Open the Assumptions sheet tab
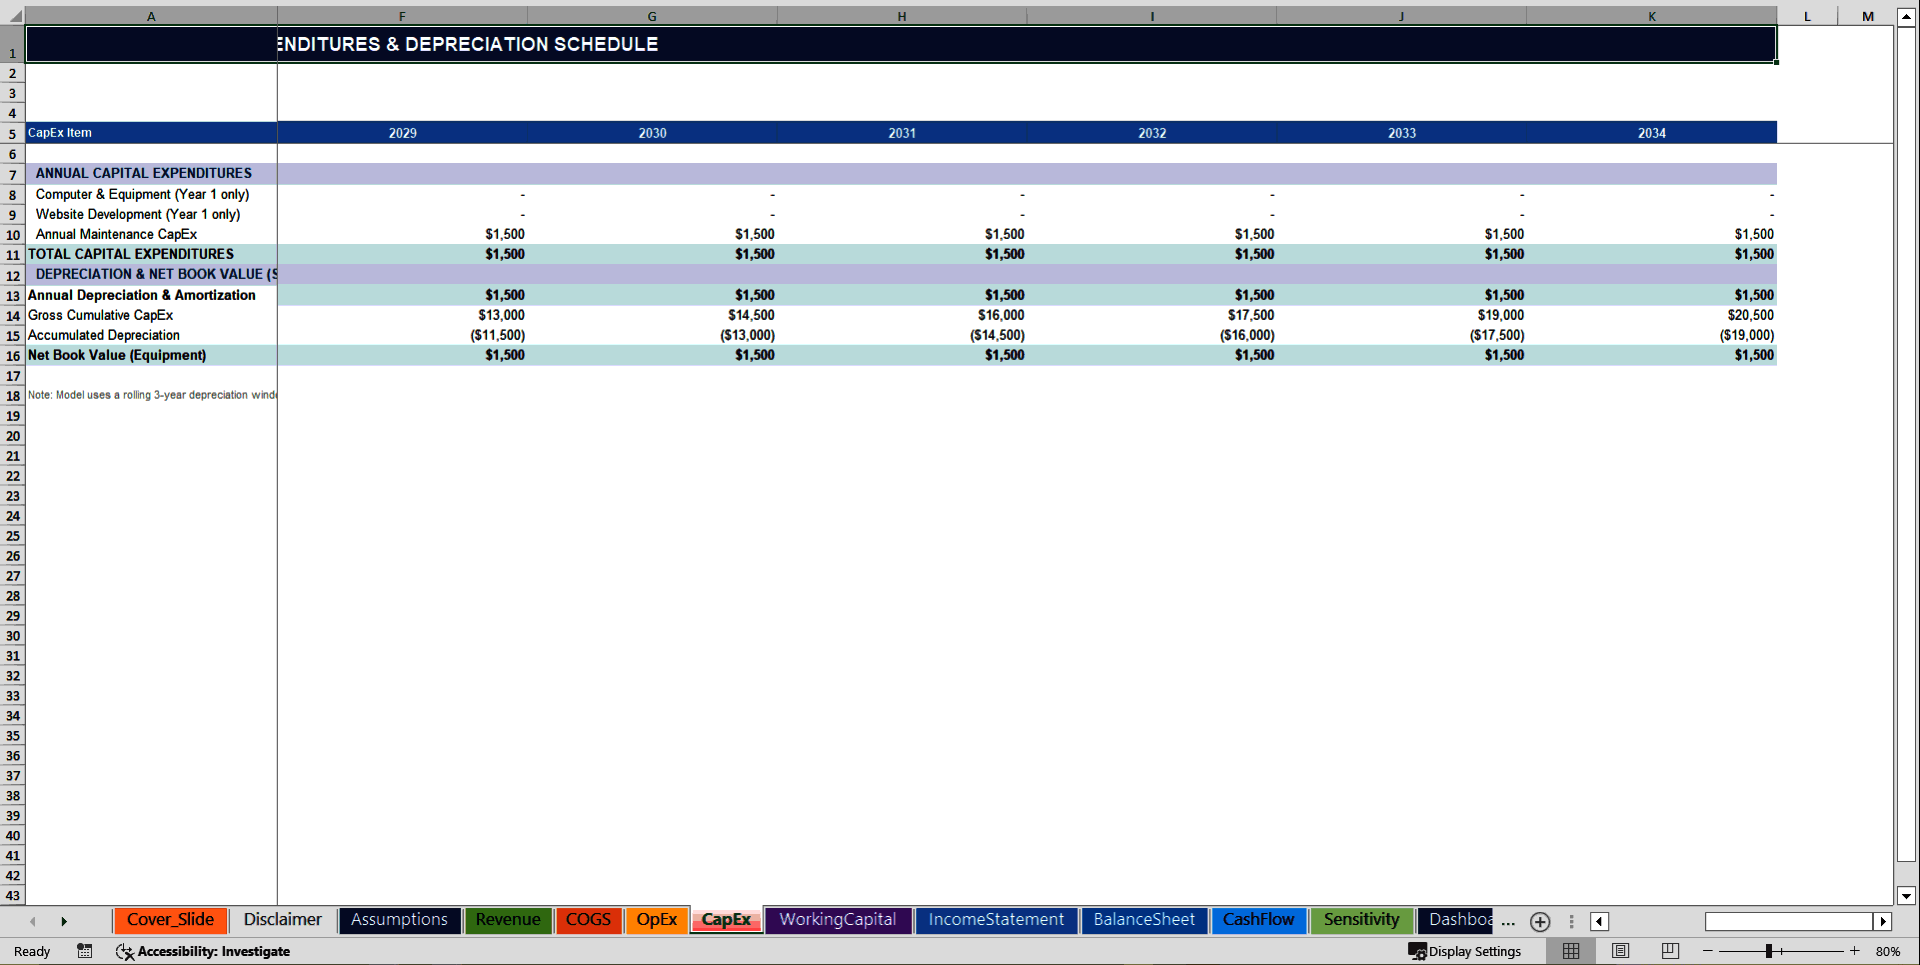 tap(399, 920)
